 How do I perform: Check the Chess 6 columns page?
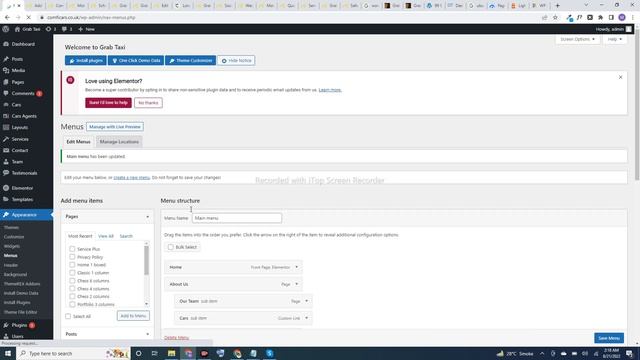[72, 280]
